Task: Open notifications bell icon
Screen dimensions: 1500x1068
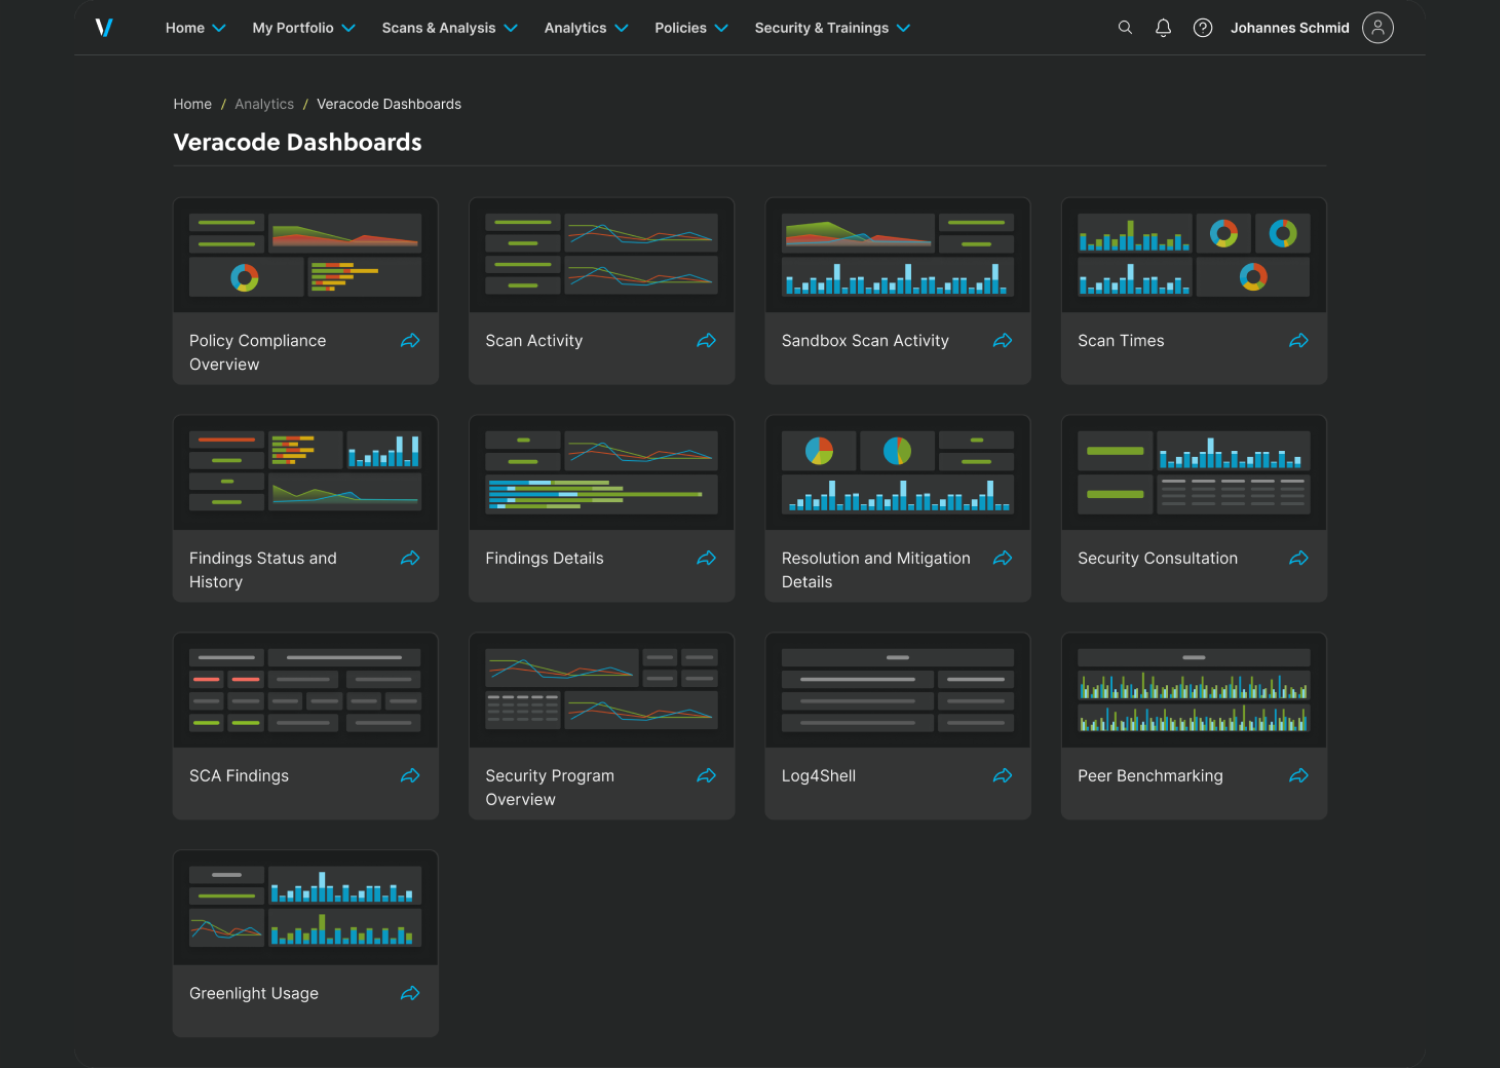Action: [x=1163, y=28]
